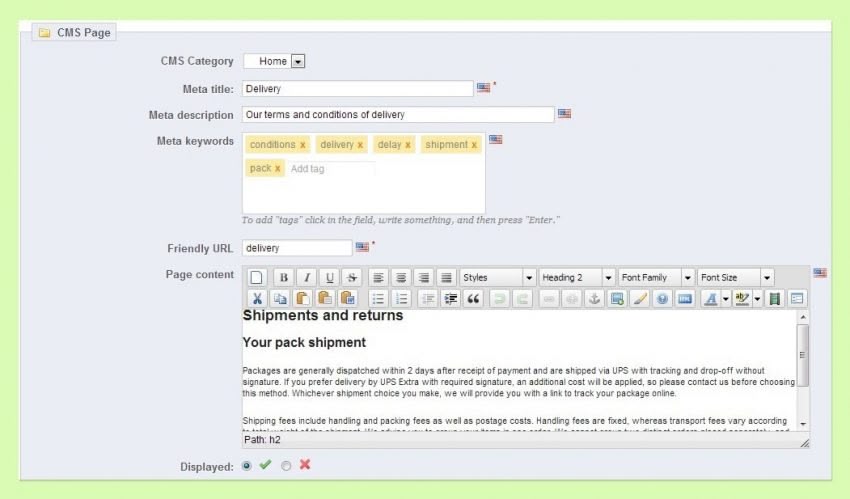Click the Copy icon

(280, 299)
